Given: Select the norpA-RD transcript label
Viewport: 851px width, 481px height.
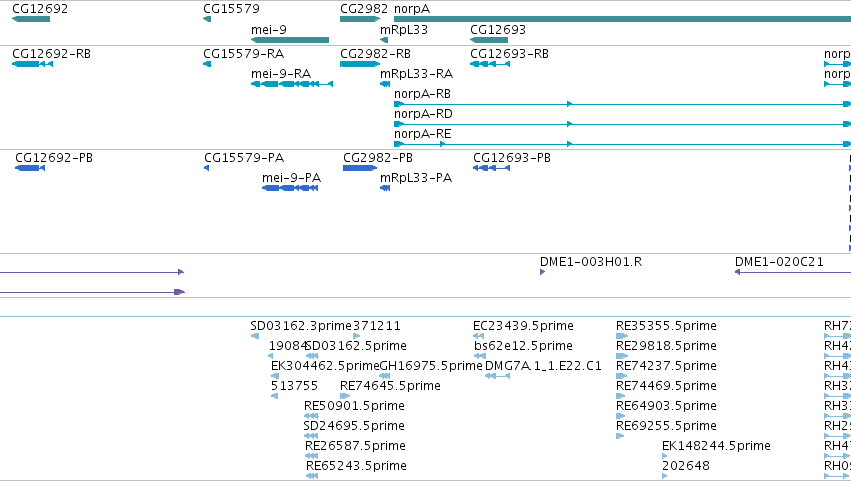Looking at the screenshot, I should point(423,114).
